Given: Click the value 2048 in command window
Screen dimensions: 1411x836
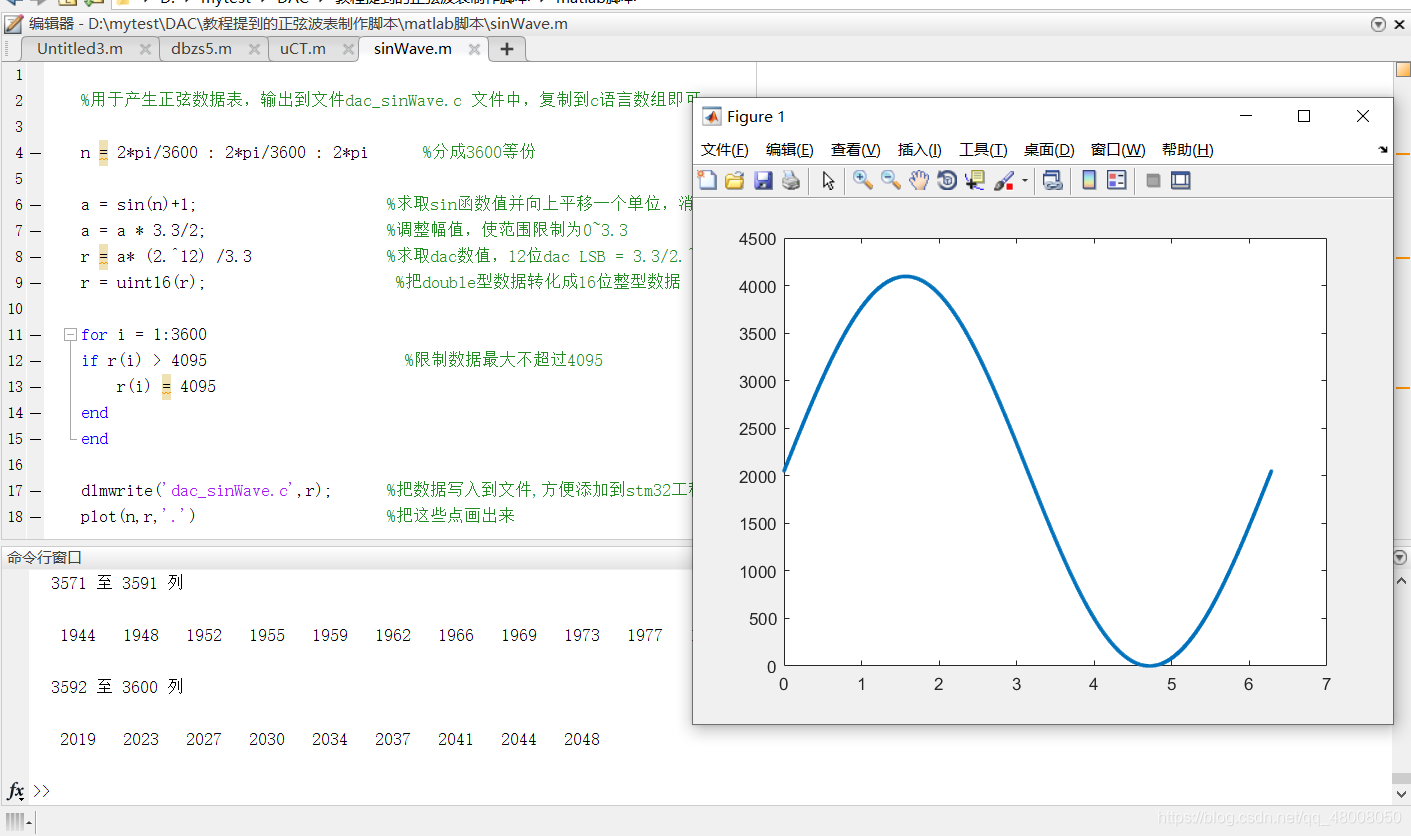Looking at the screenshot, I should click(x=581, y=739).
